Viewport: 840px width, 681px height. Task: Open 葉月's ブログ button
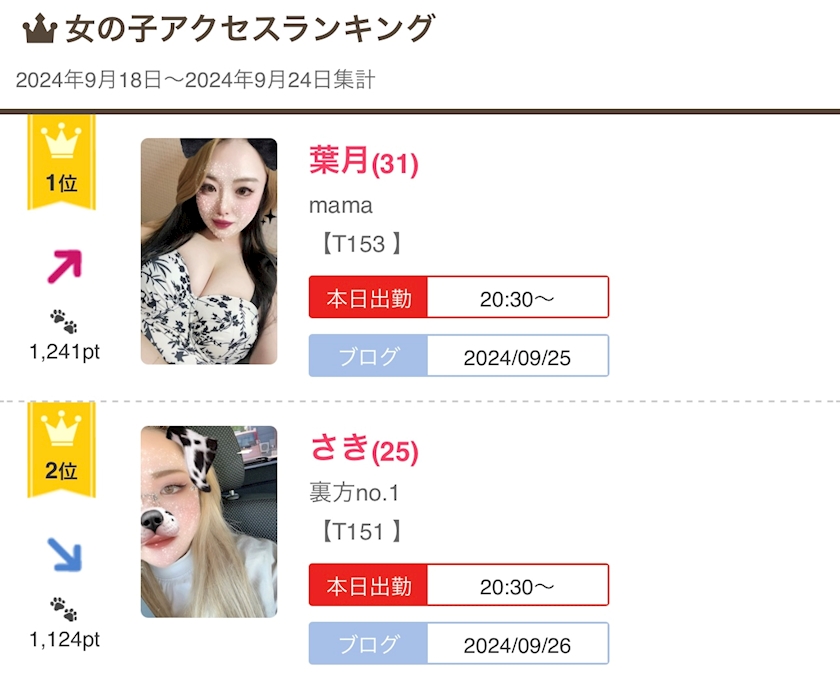(368, 356)
